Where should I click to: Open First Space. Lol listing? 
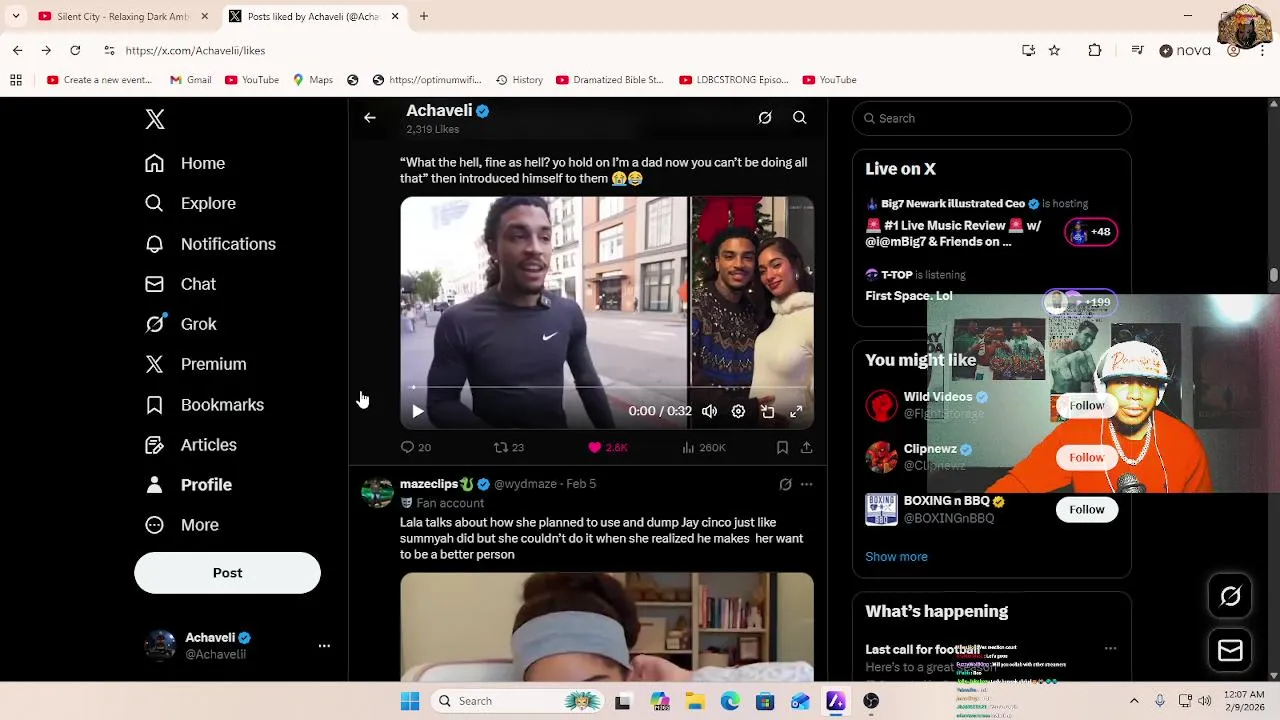(x=908, y=296)
